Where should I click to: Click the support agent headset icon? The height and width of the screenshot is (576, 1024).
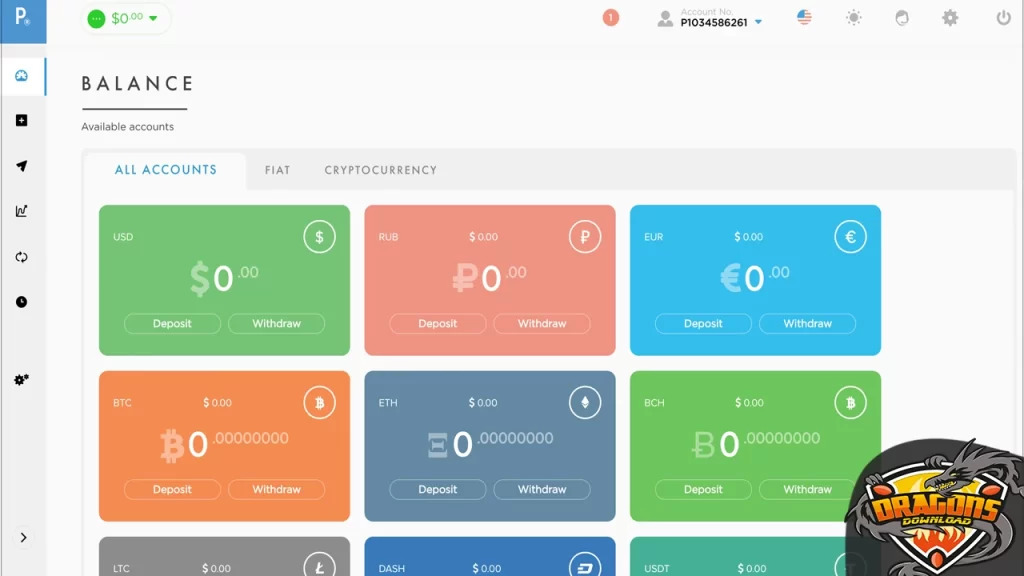point(902,18)
